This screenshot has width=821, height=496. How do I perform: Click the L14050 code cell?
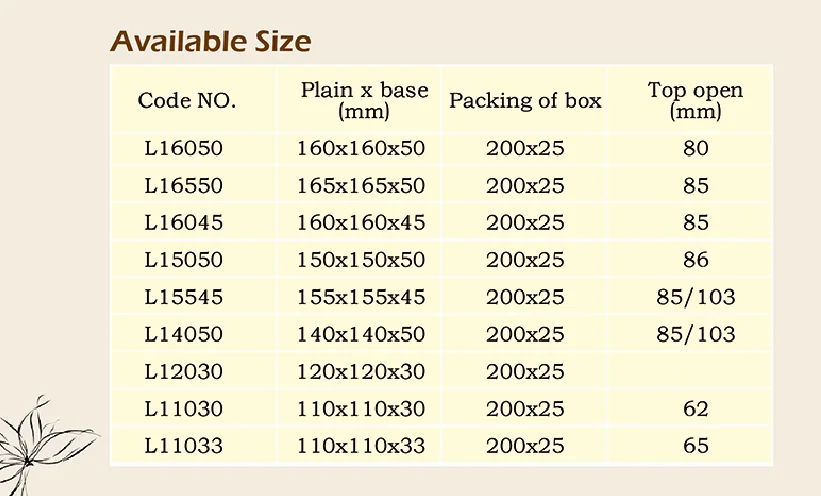click(183, 334)
